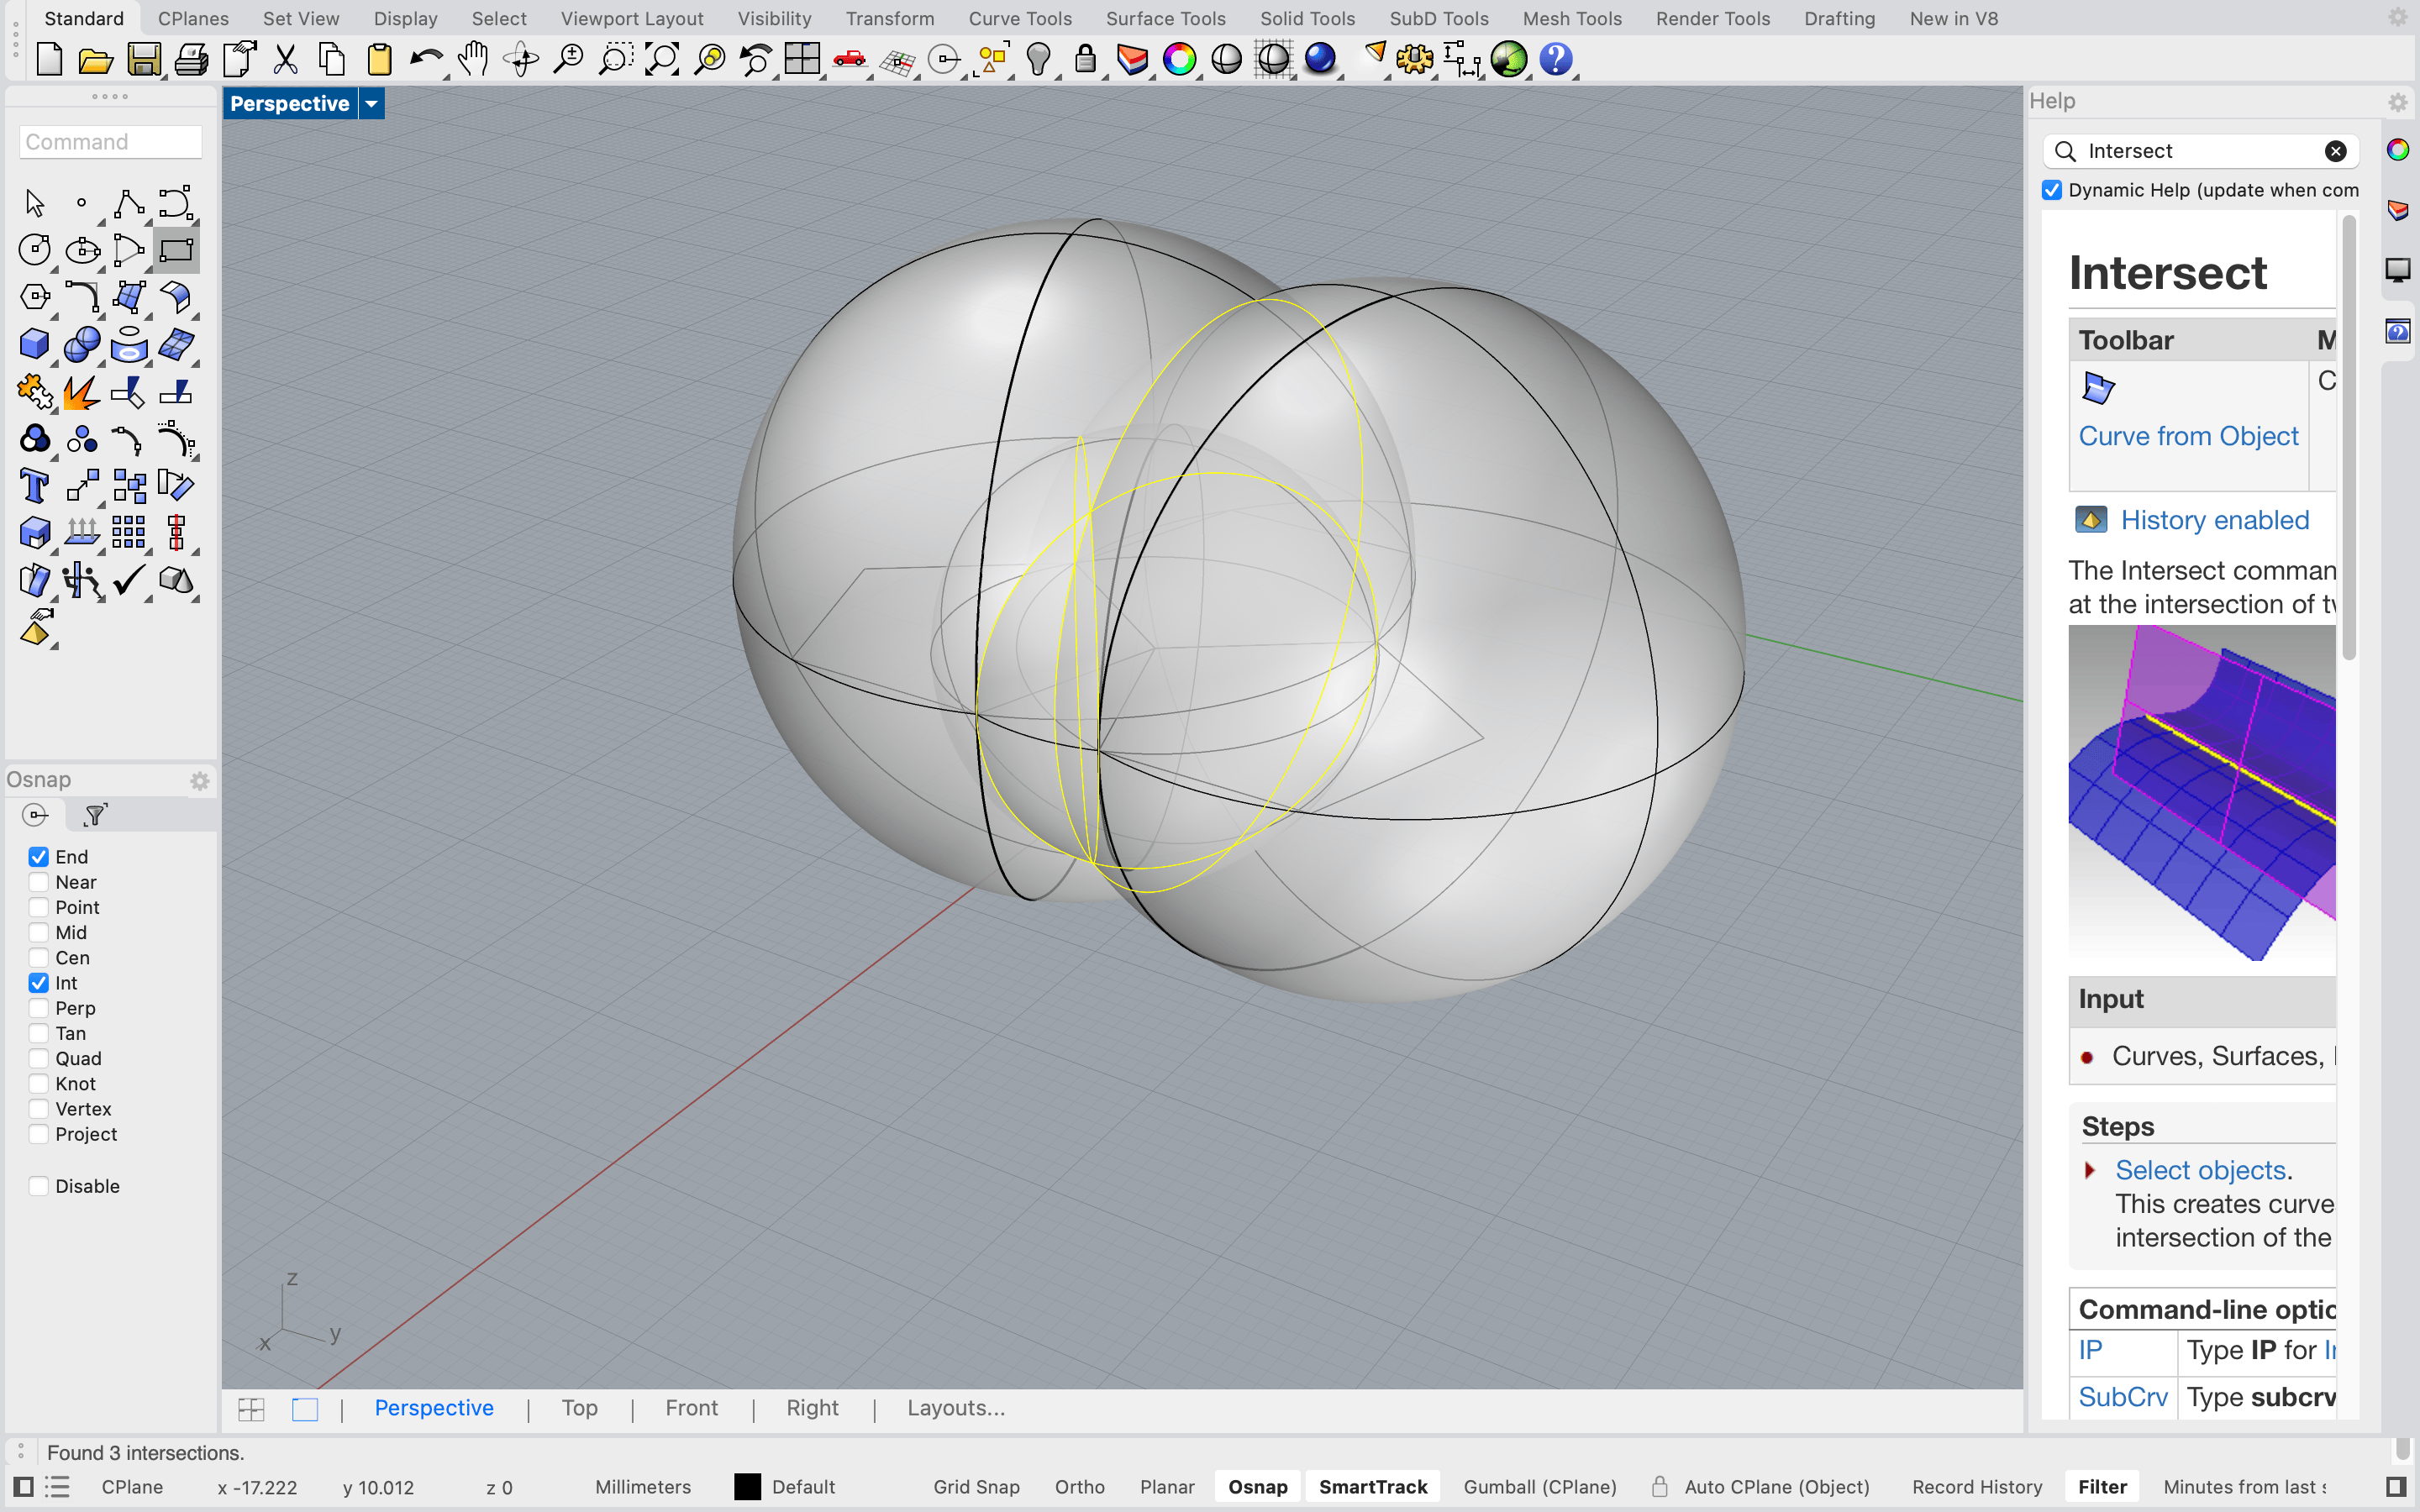Toggle Dynamic Help checkbox
Screen dimensions: 2420x1512
[x=2052, y=190]
